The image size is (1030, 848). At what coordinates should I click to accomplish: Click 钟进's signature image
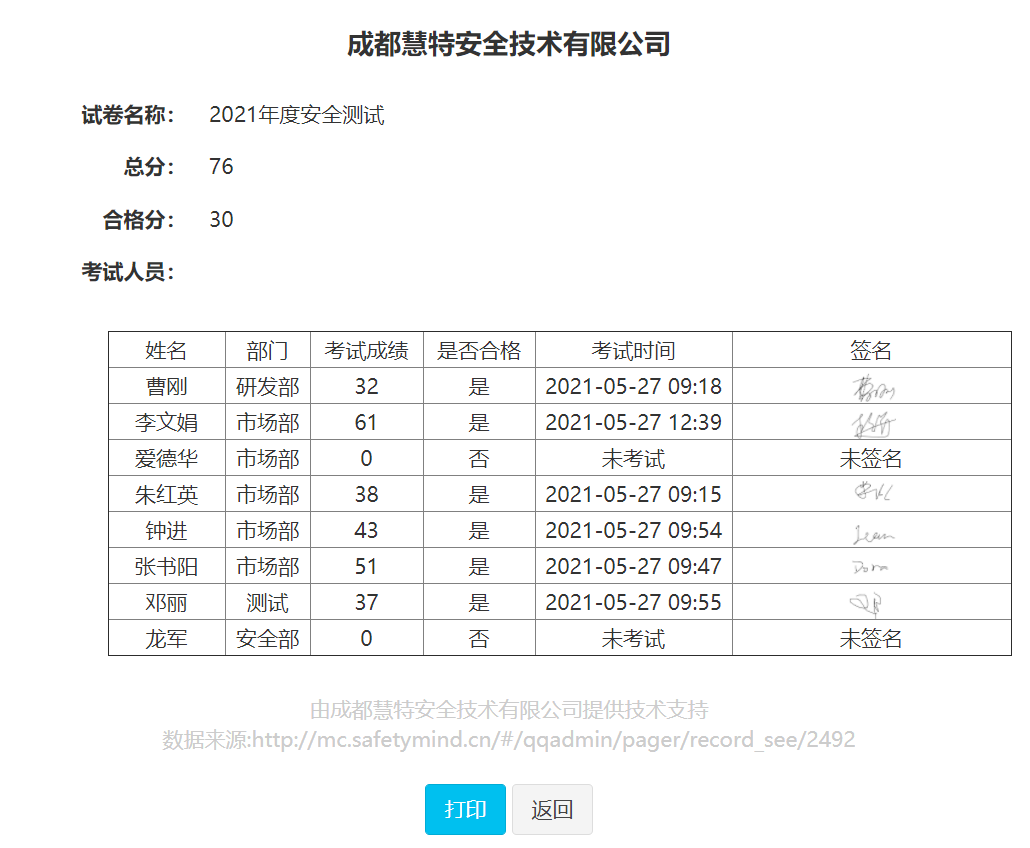[x=873, y=534]
